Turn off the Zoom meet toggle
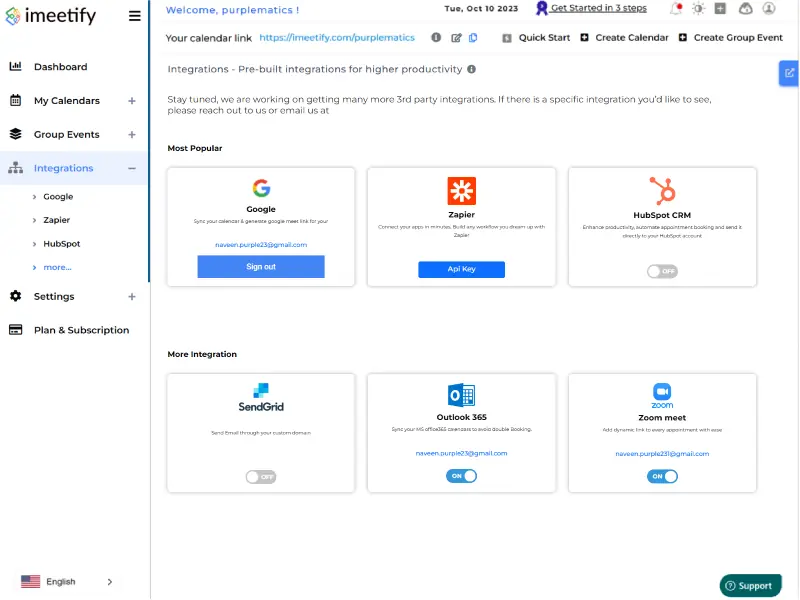The image size is (800, 600). coord(662,477)
